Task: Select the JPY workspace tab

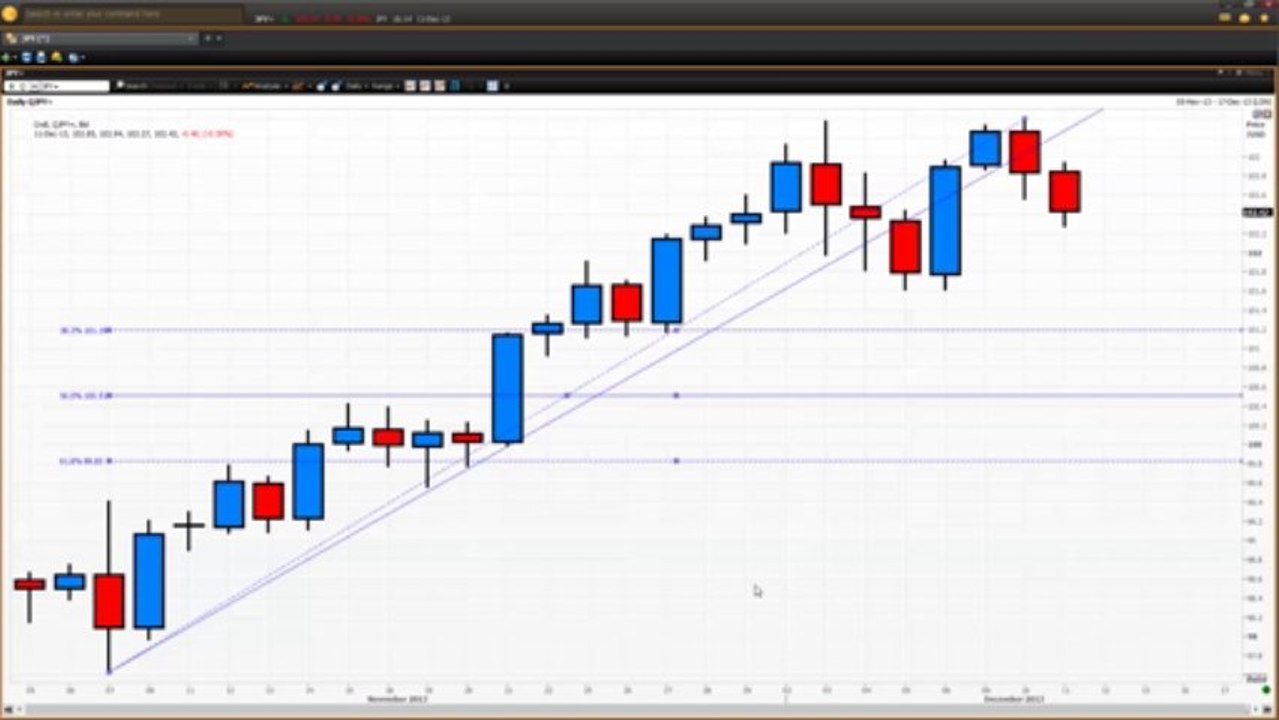Action: 100,38
